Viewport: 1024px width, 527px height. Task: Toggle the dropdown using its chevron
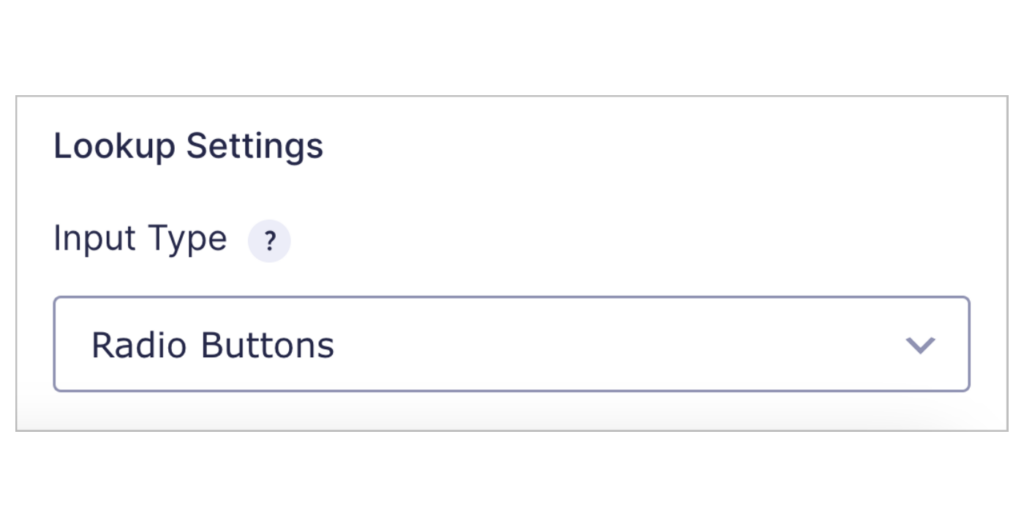[x=919, y=345]
